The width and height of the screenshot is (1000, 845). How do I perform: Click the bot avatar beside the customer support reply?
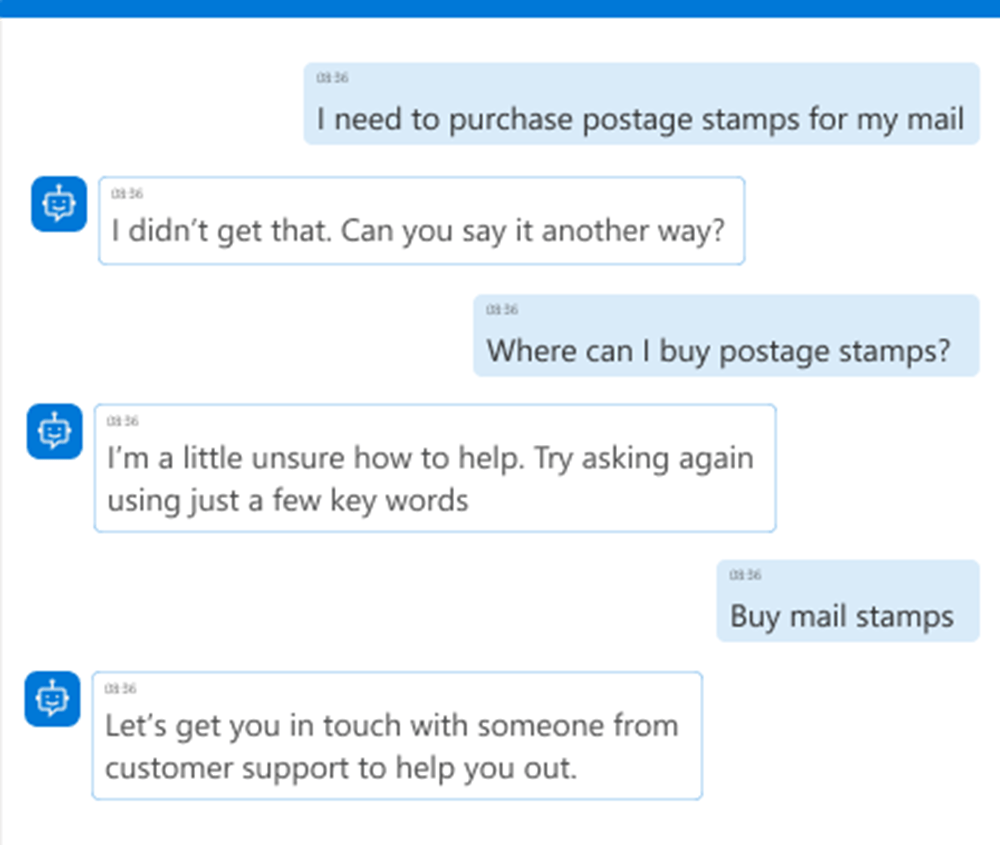coord(52,699)
